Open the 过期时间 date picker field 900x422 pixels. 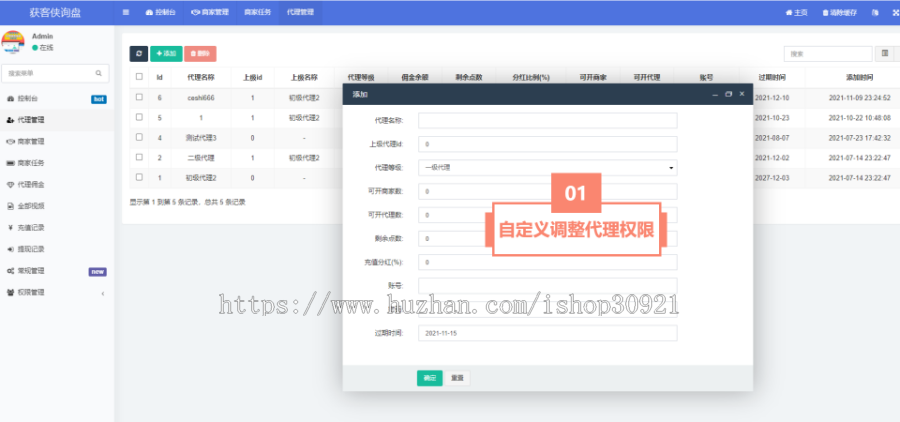(547, 333)
